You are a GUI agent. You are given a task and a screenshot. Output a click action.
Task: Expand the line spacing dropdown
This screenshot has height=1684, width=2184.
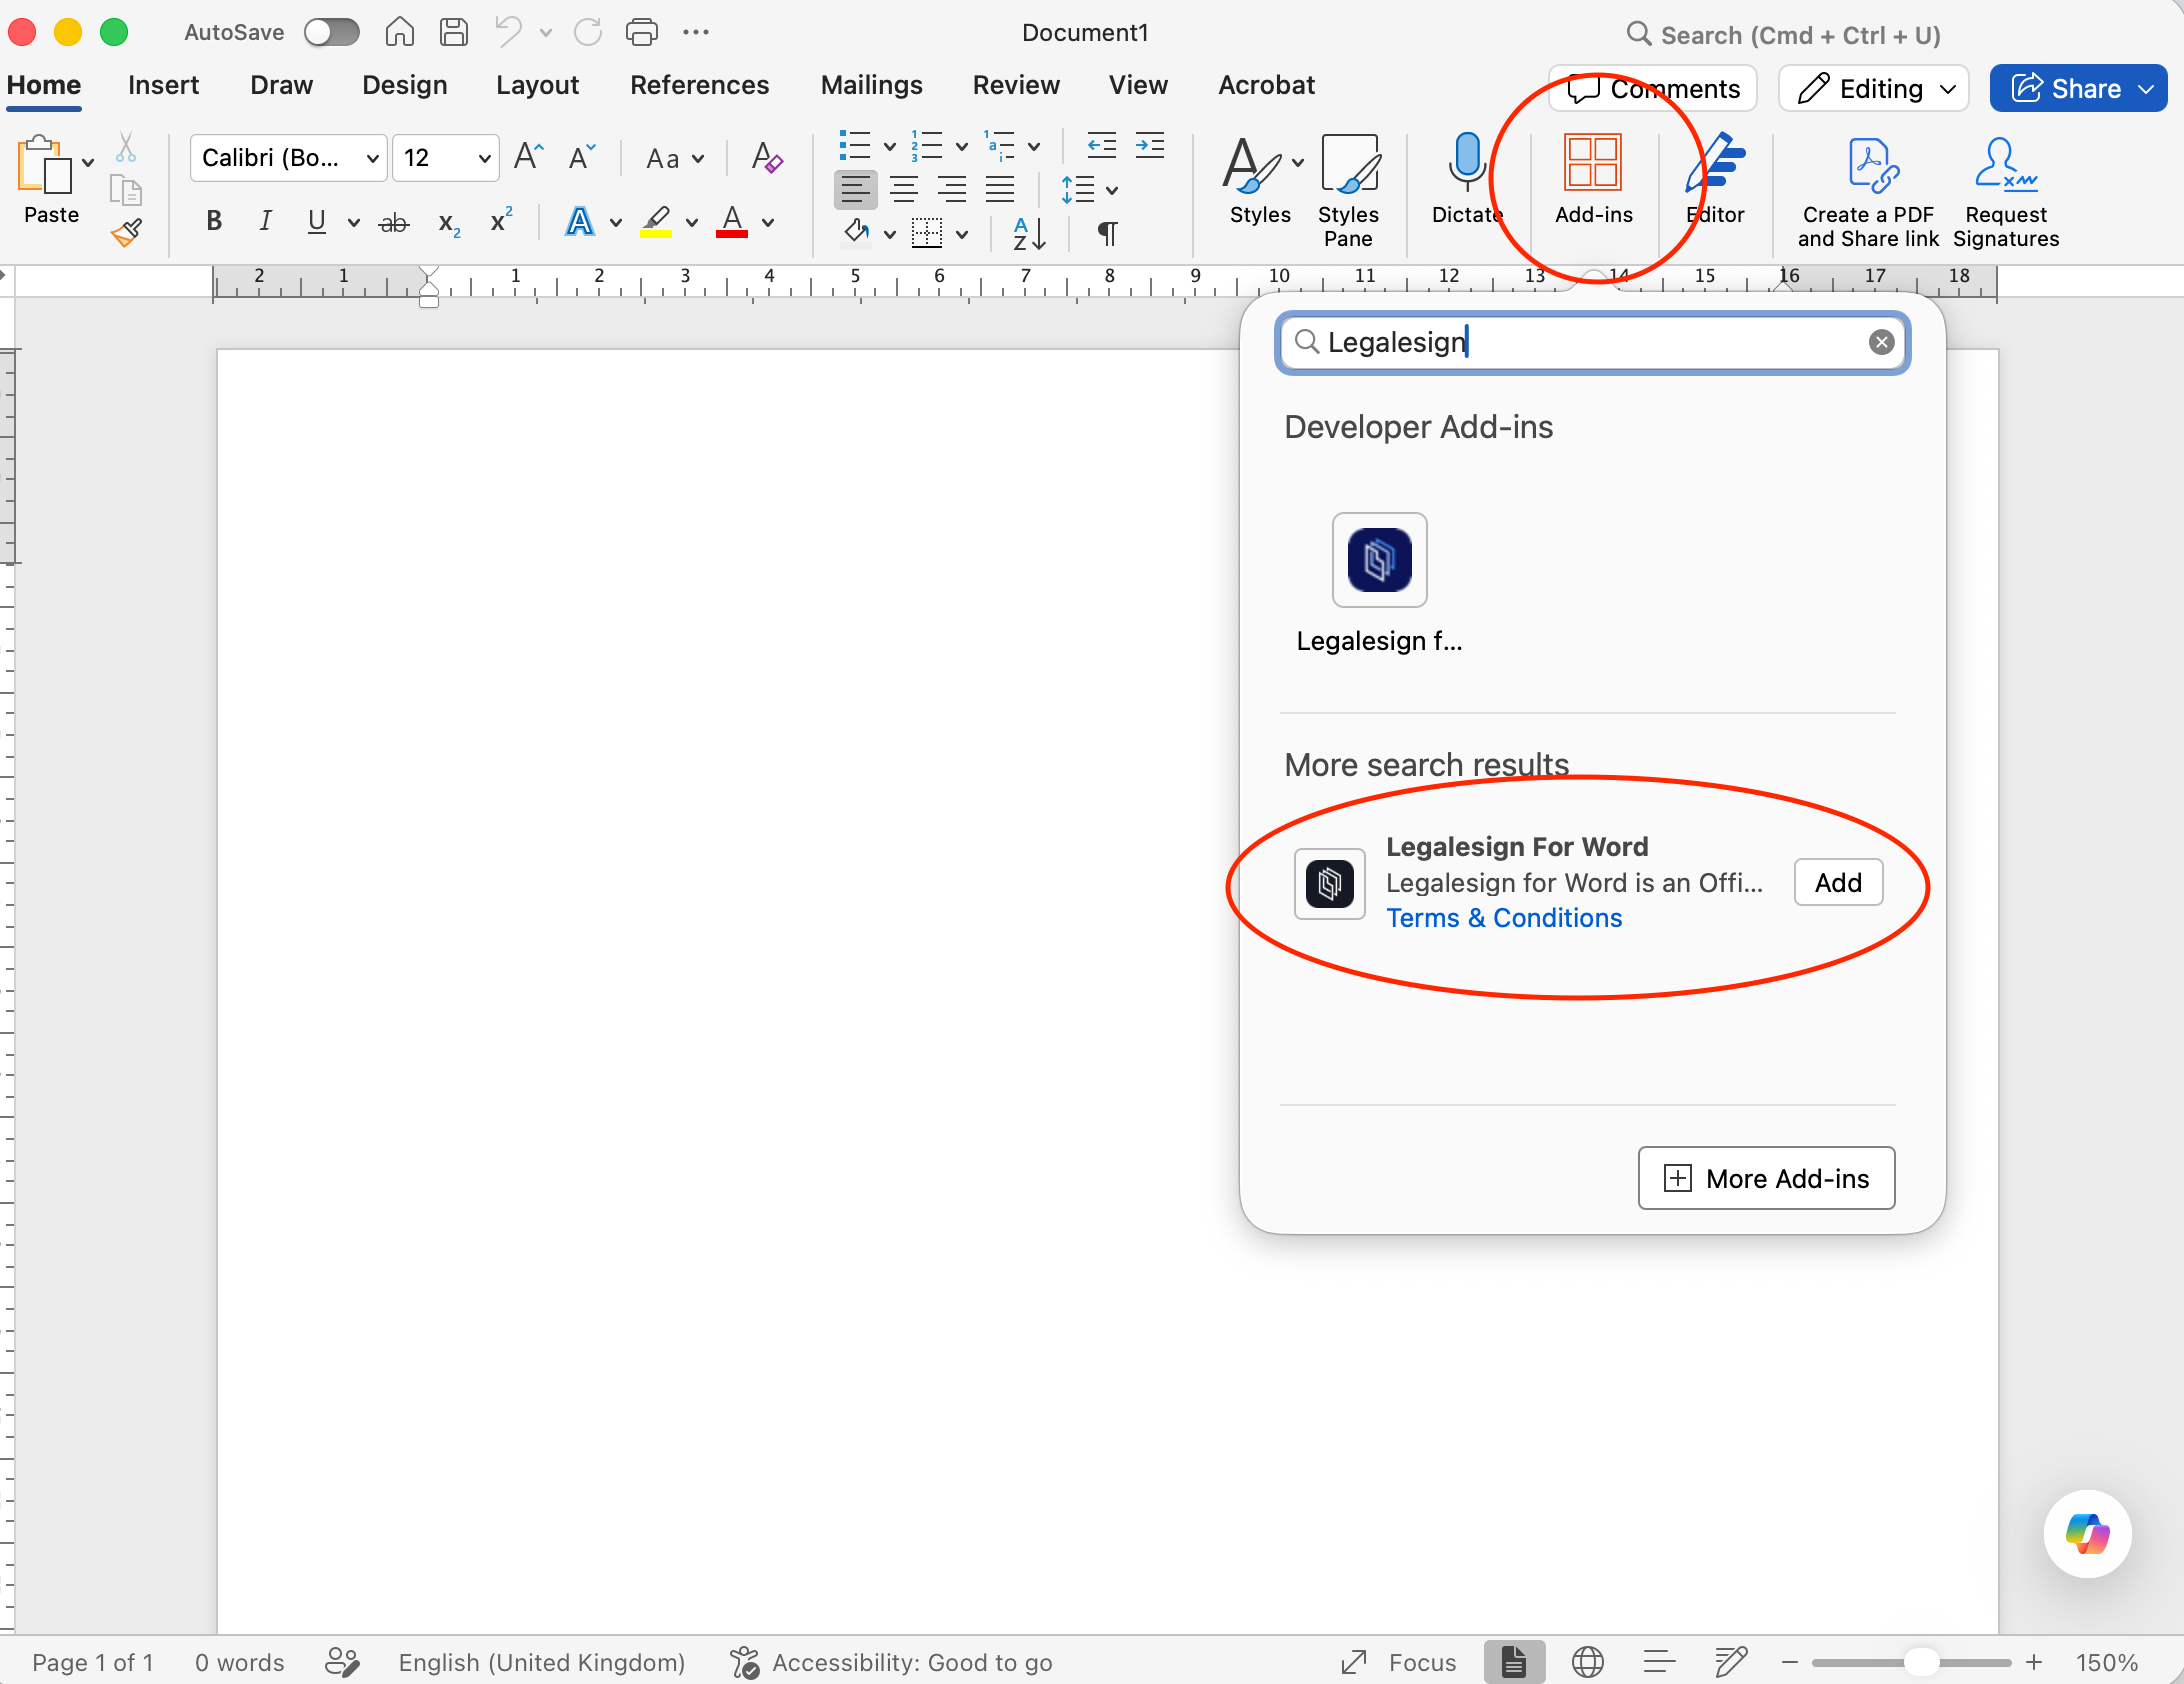1112,190
